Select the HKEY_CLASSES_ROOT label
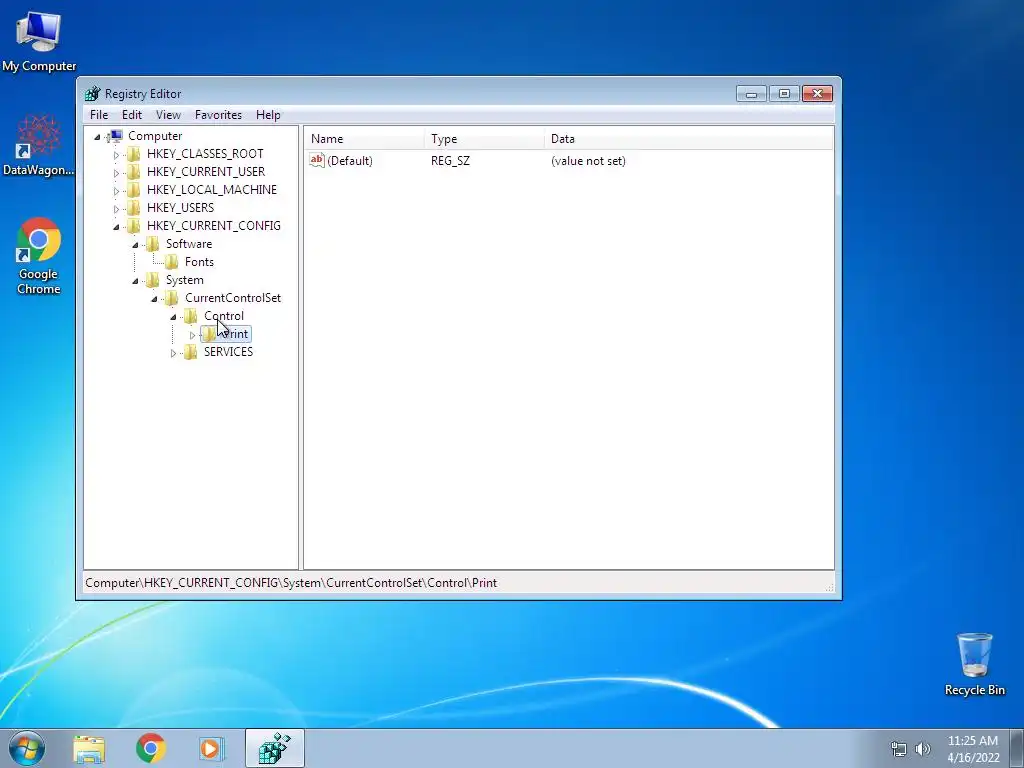Screen dimensions: 1024x768 (x=205, y=153)
